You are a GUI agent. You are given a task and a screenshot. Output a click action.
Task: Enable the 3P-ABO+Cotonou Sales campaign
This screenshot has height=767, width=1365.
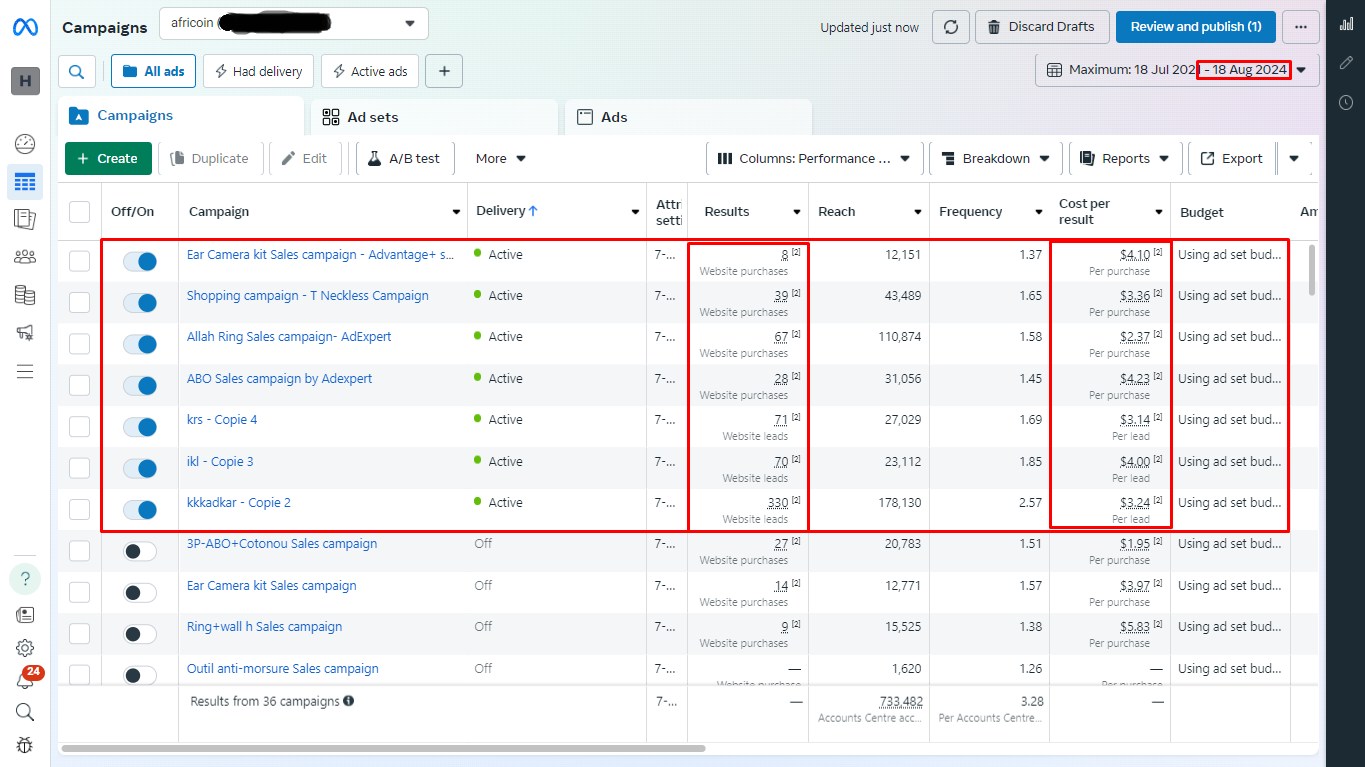[140, 551]
